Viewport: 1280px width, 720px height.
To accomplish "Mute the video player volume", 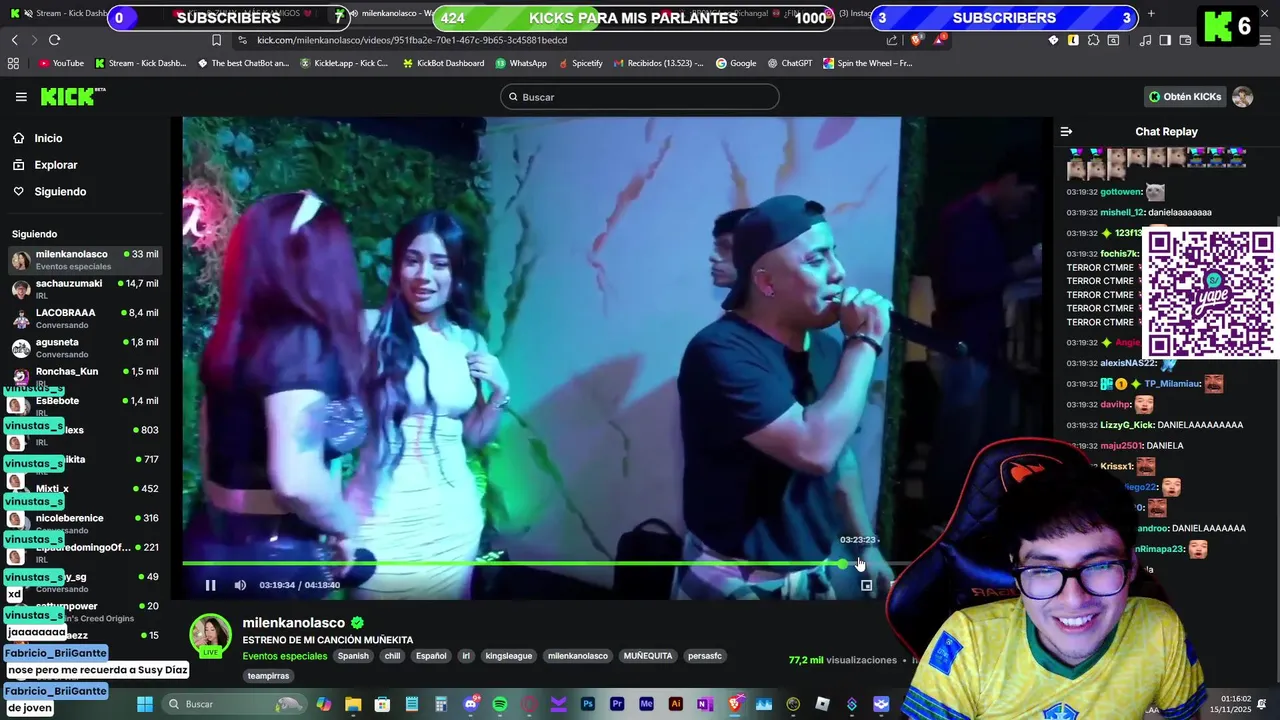I will (x=240, y=585).
